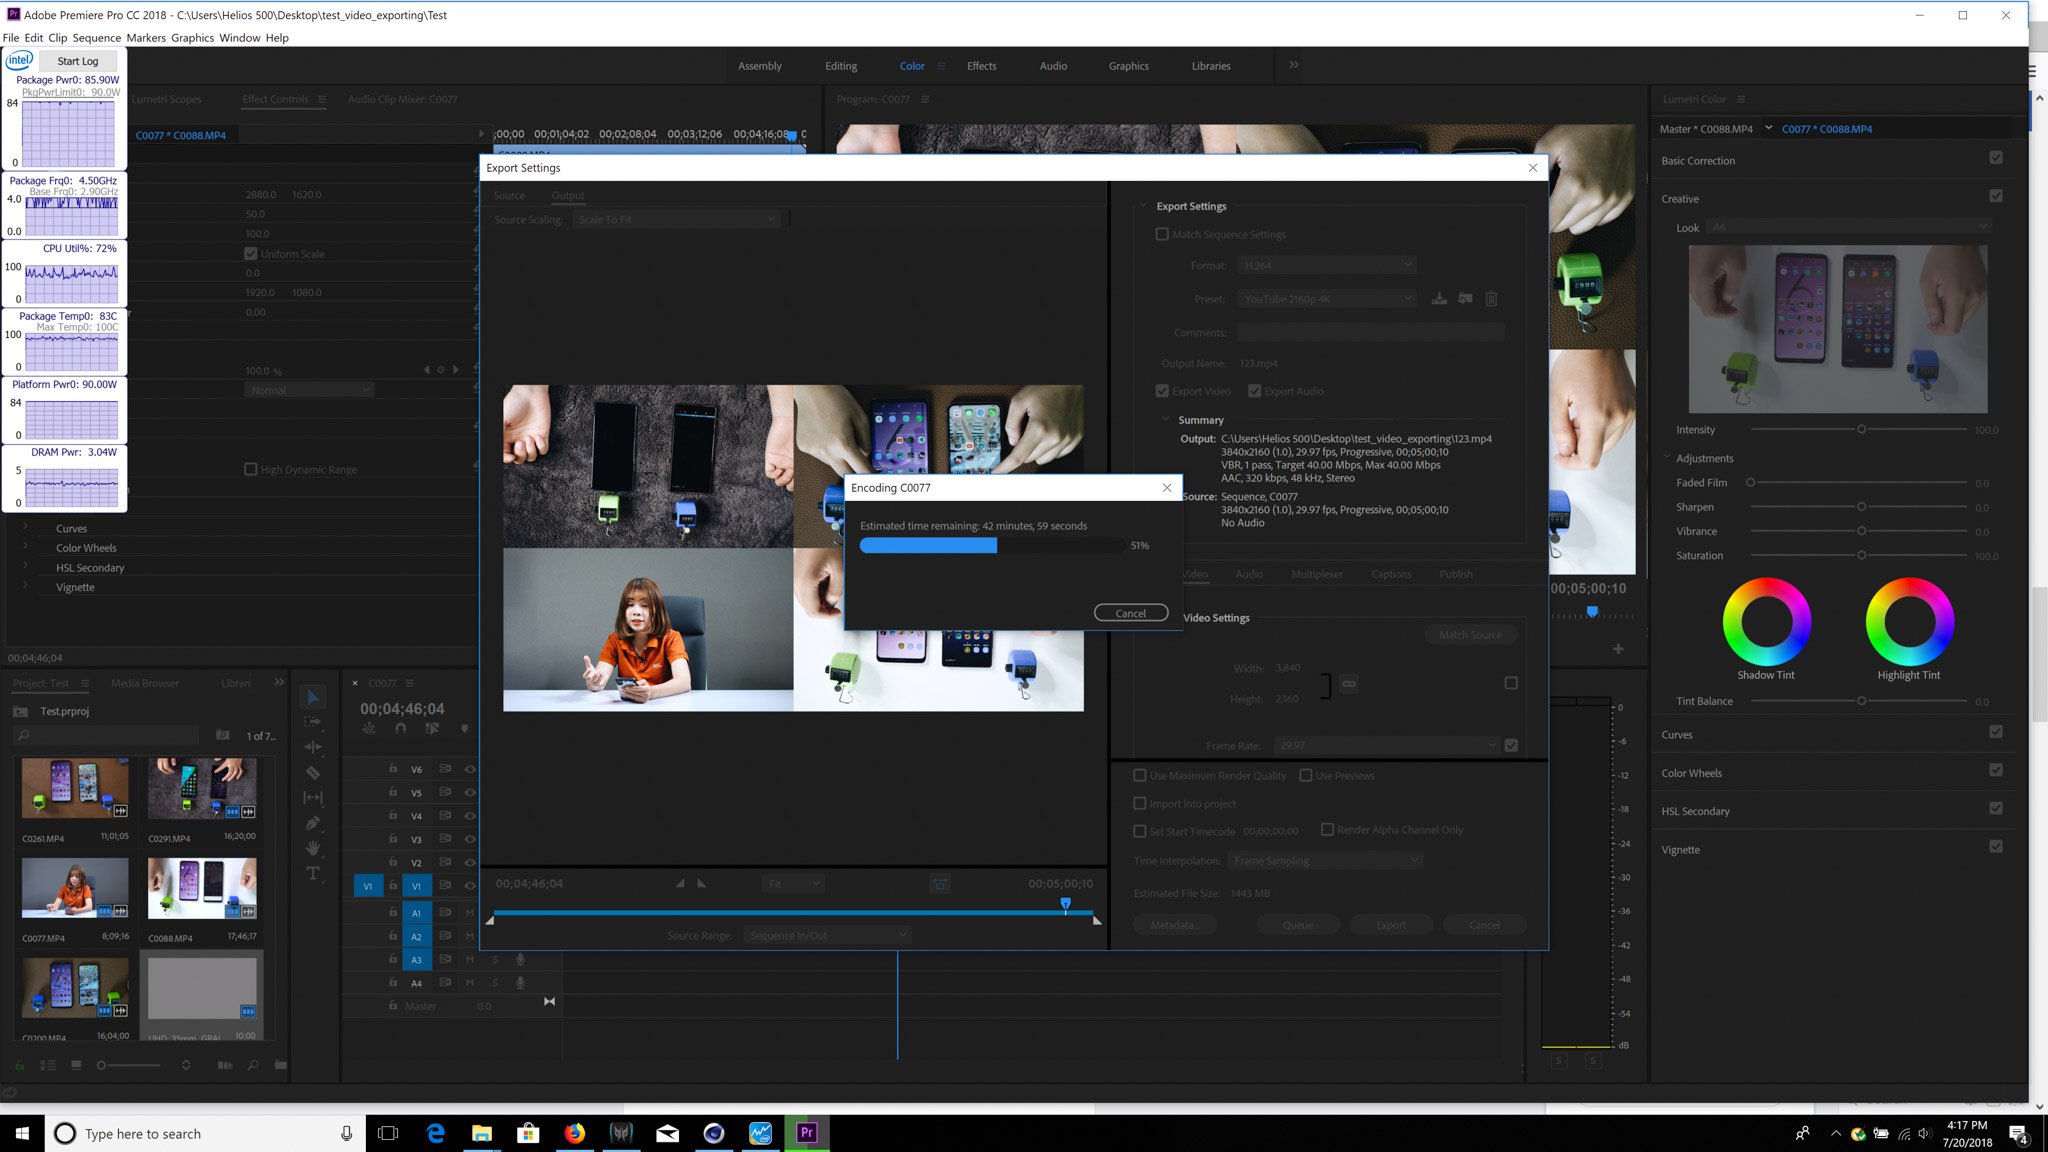Enable Use Previews checkbox
2048x1152 pixels.
tap(1305, 775)
